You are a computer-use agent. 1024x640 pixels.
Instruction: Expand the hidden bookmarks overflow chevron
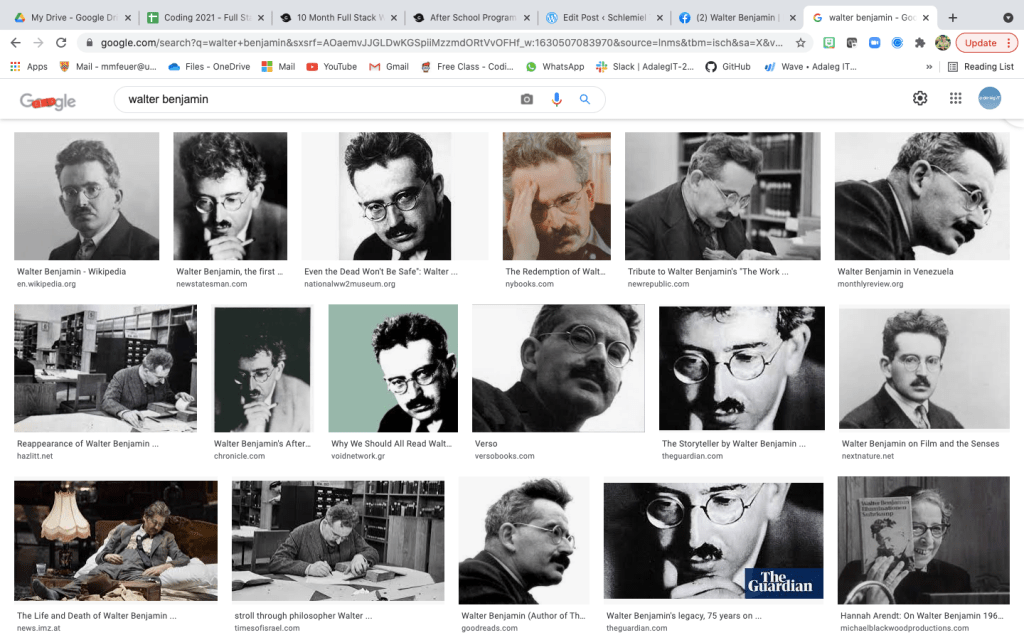click(930, 67)
